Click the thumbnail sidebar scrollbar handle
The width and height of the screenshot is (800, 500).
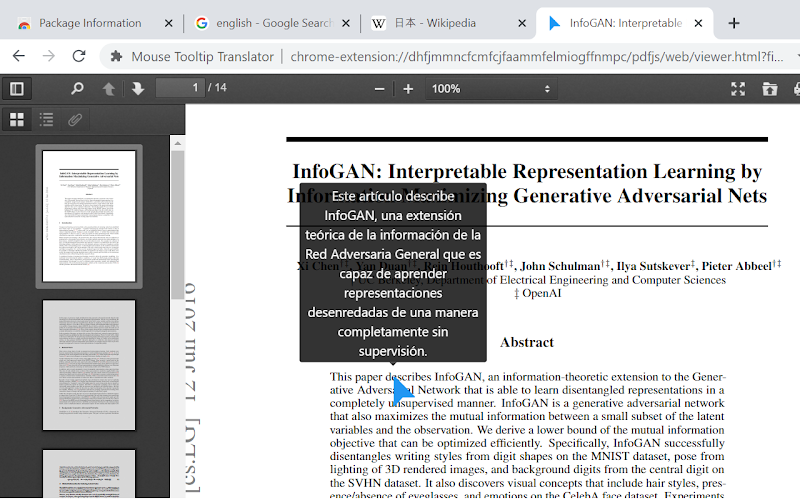pos(178,224)
